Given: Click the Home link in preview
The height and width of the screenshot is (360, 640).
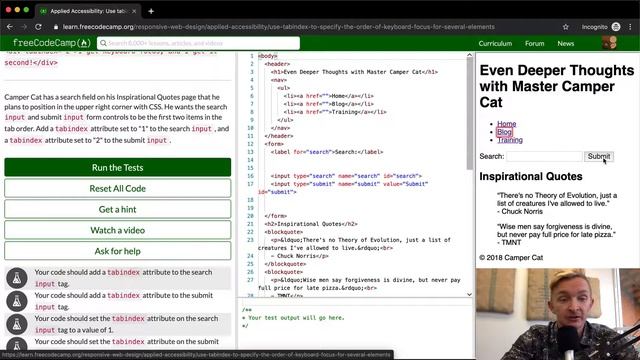Looking at the screenshot, I should click(x=507, y=124).
